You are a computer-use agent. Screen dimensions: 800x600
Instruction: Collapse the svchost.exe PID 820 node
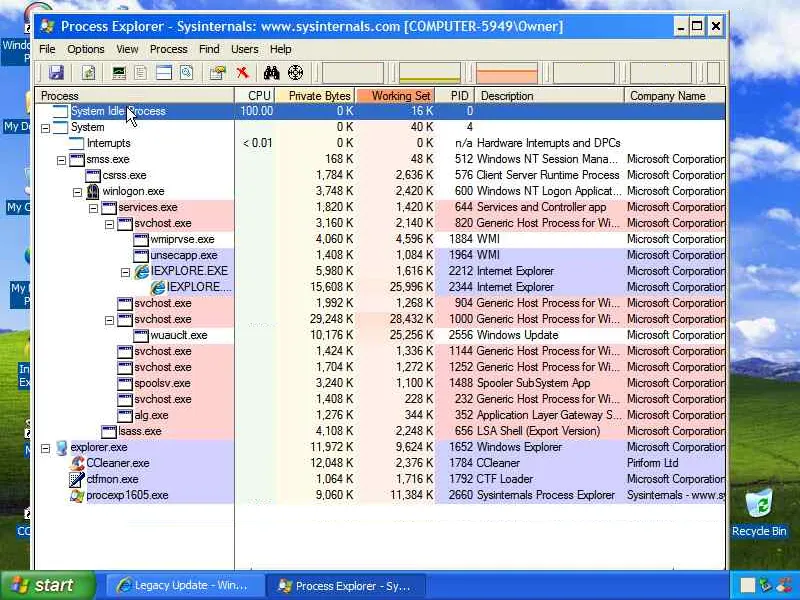pyautogui.click(x=109, y=224)
